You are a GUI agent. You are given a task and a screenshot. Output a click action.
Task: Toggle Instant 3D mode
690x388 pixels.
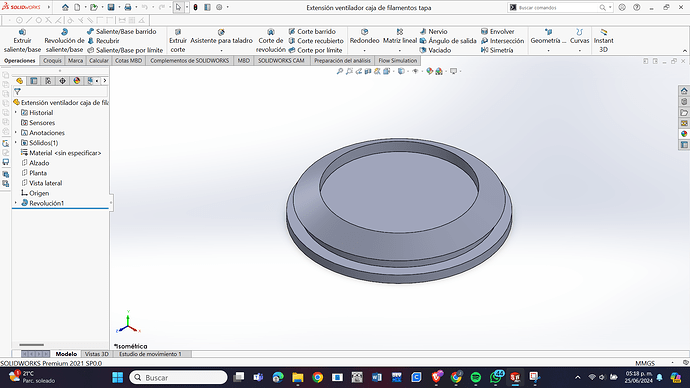point(603,40)
